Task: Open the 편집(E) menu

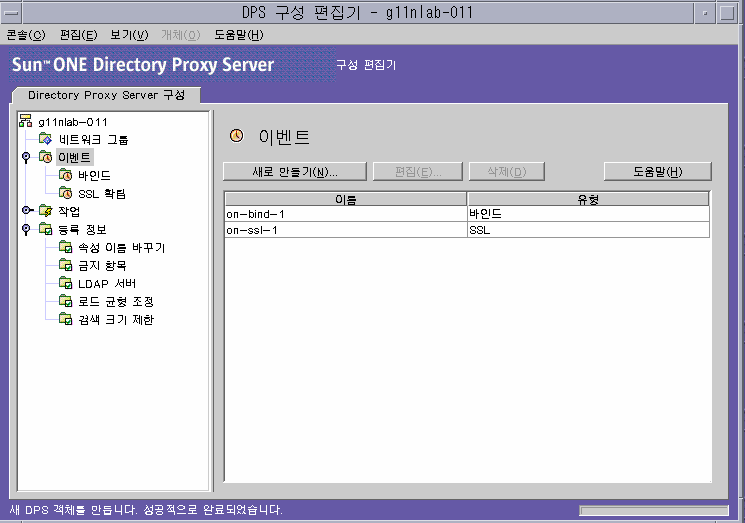Action: 78,35
